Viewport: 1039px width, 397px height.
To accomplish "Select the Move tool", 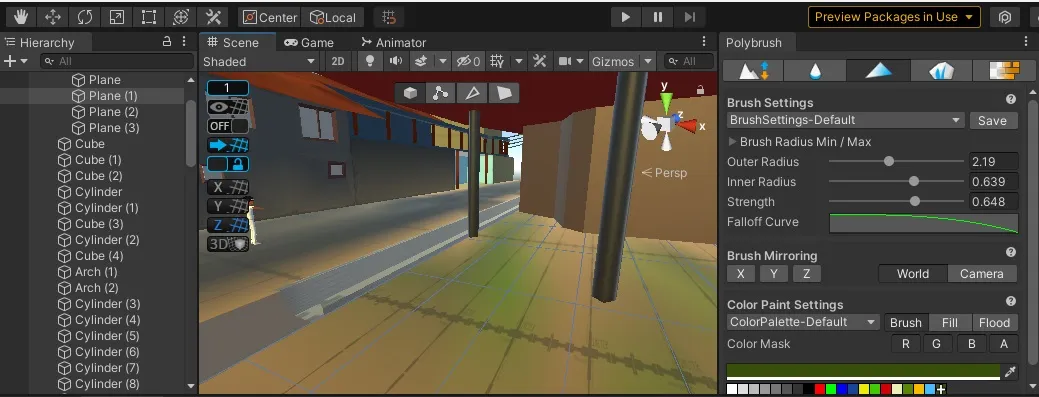I will click(53, 17).
